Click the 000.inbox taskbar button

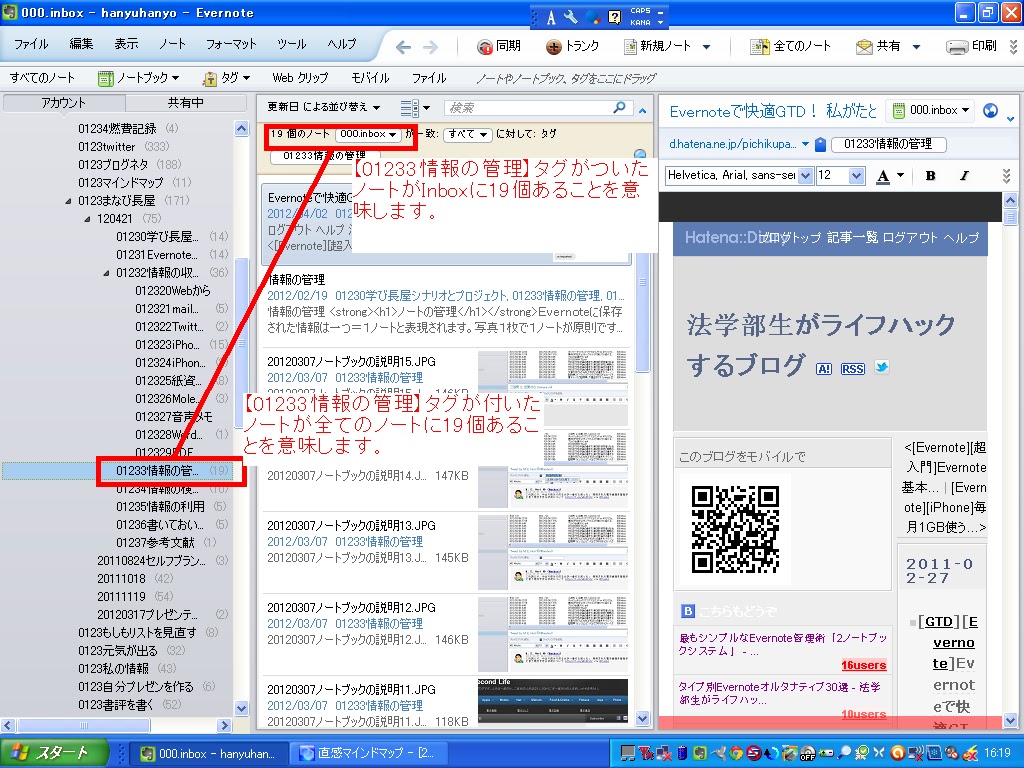click(208, 753)
